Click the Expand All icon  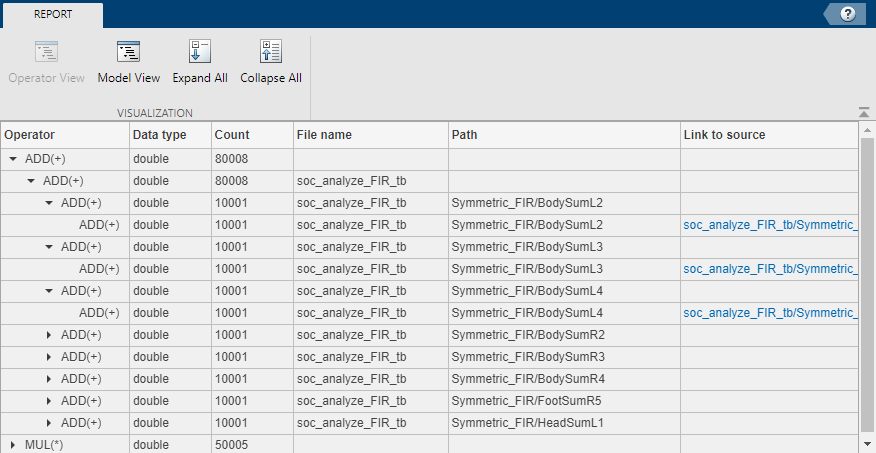[x=200, y=53]
